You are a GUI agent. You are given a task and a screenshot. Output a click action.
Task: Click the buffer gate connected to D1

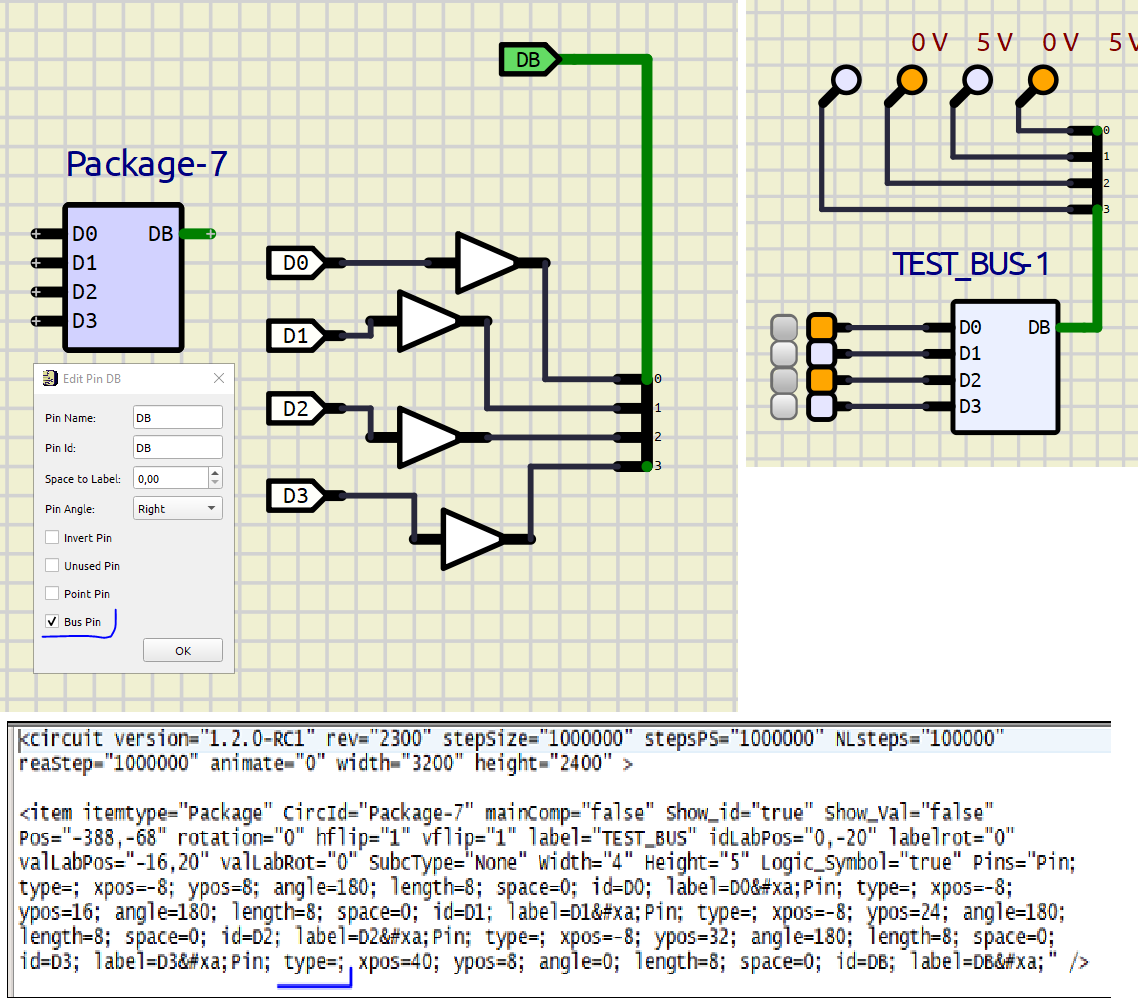(428, 322)
